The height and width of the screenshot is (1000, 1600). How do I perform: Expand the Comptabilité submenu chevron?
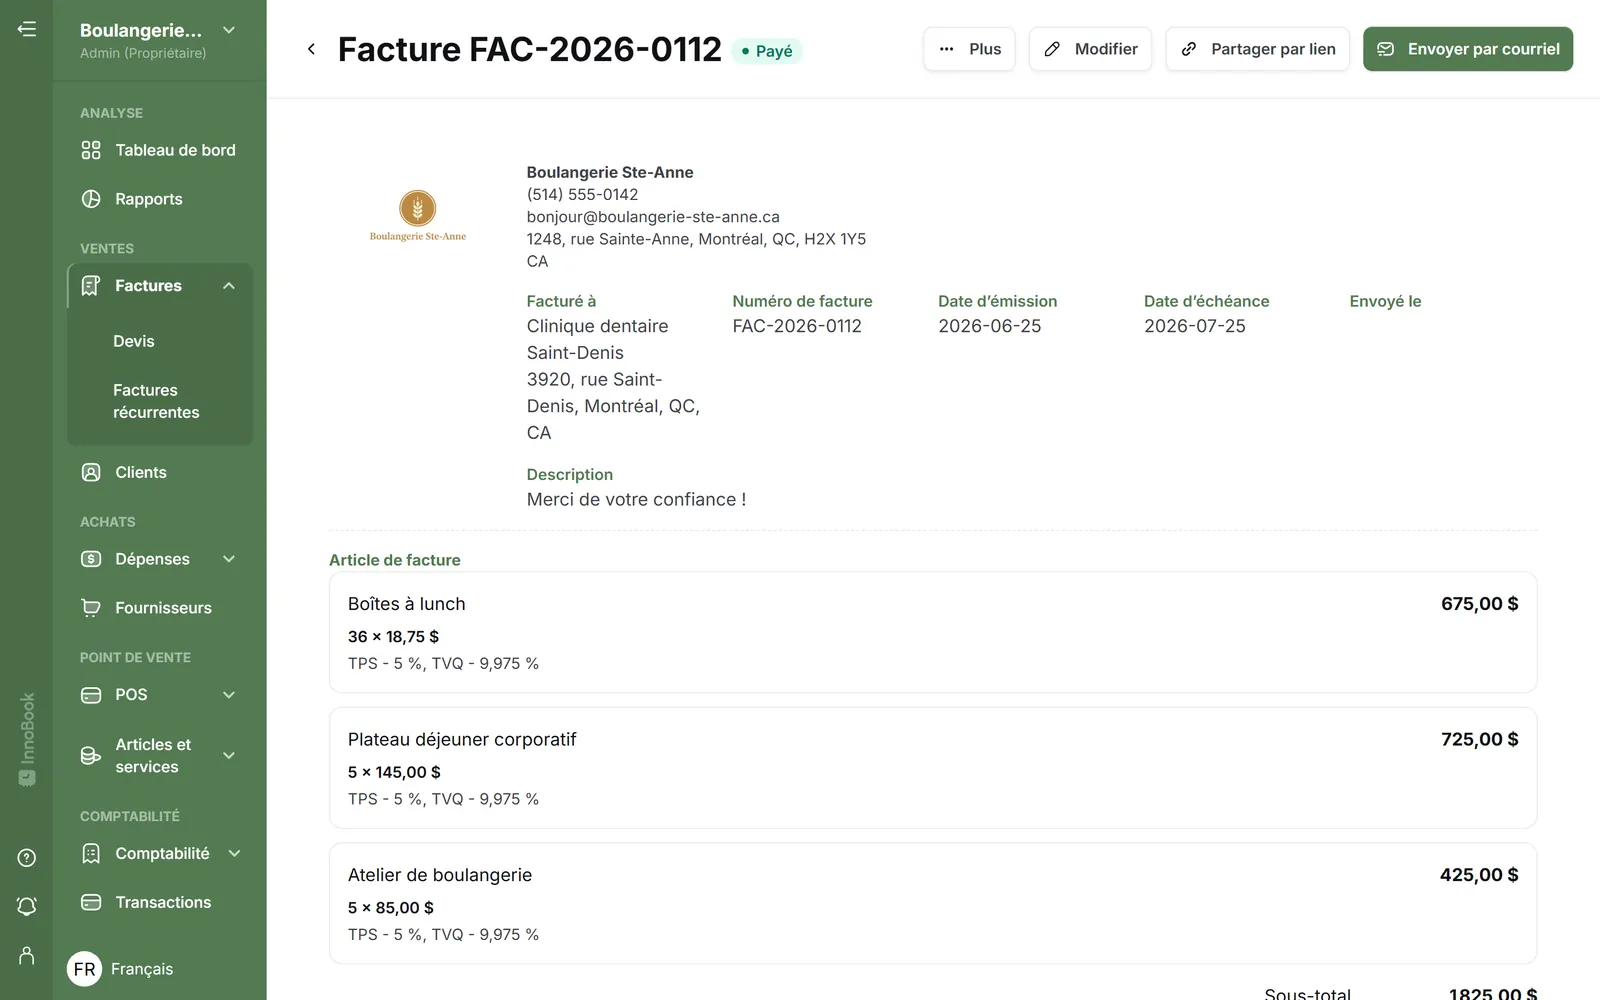[x=235, y=853]
